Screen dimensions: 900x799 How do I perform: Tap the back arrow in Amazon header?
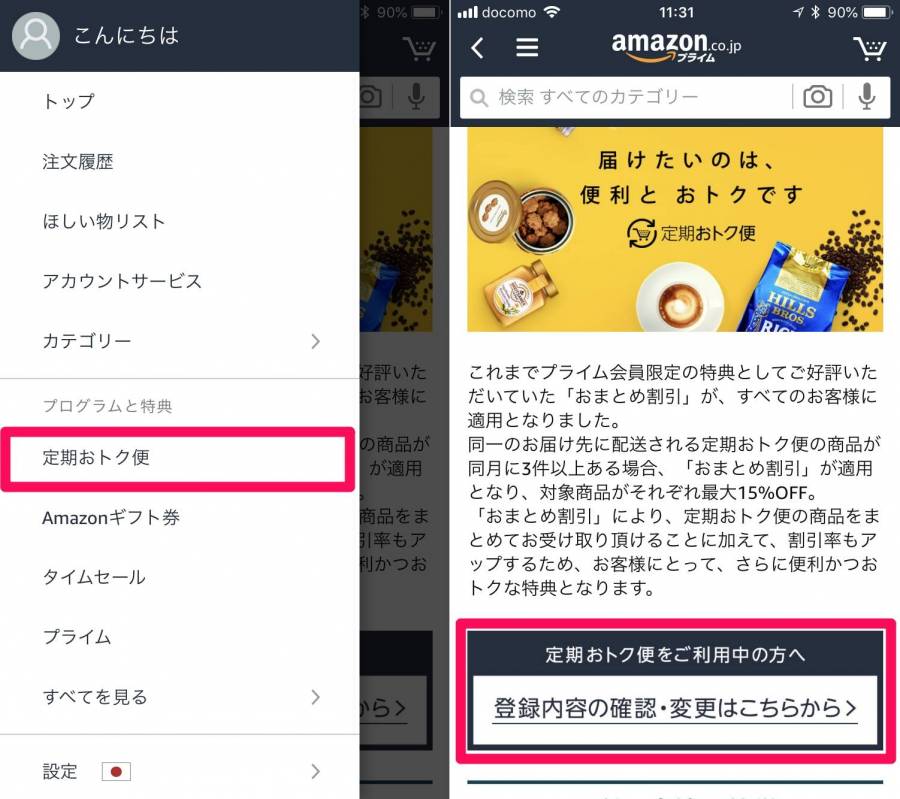tap(477, 48)
